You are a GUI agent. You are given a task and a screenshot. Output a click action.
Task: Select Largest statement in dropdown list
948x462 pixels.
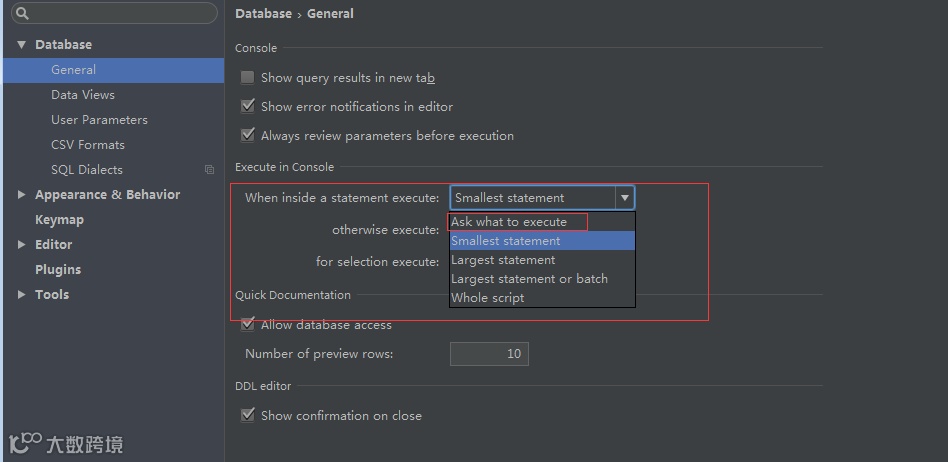503,260
